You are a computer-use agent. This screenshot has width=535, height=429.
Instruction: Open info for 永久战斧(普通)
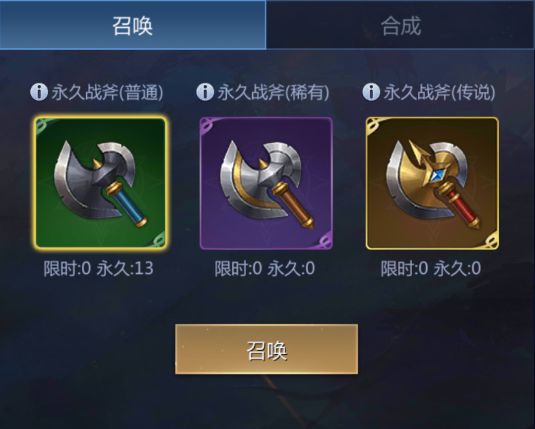pos(39,92)
